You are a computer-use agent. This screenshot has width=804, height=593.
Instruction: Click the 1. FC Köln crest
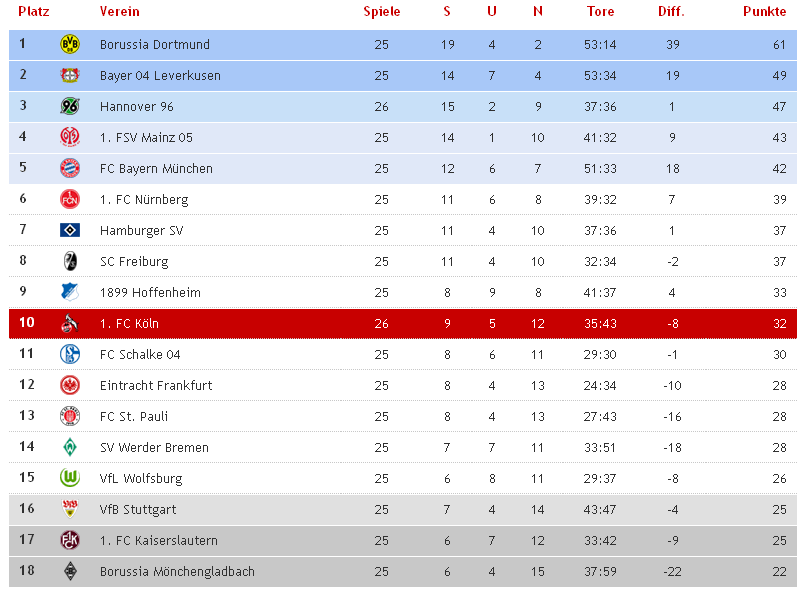(70, 323)
